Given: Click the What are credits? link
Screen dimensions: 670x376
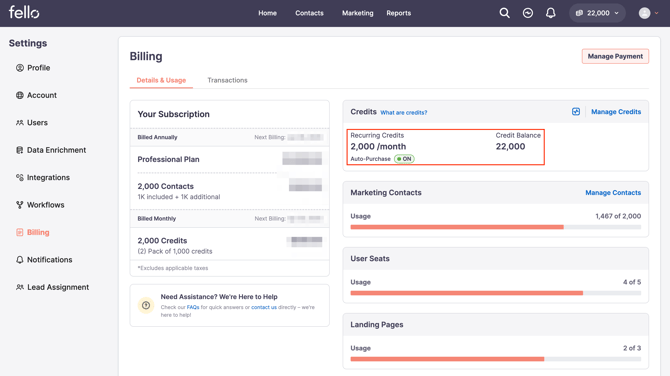Looking at the screenshot, I should pyautogui.click(x=404, y=112).
